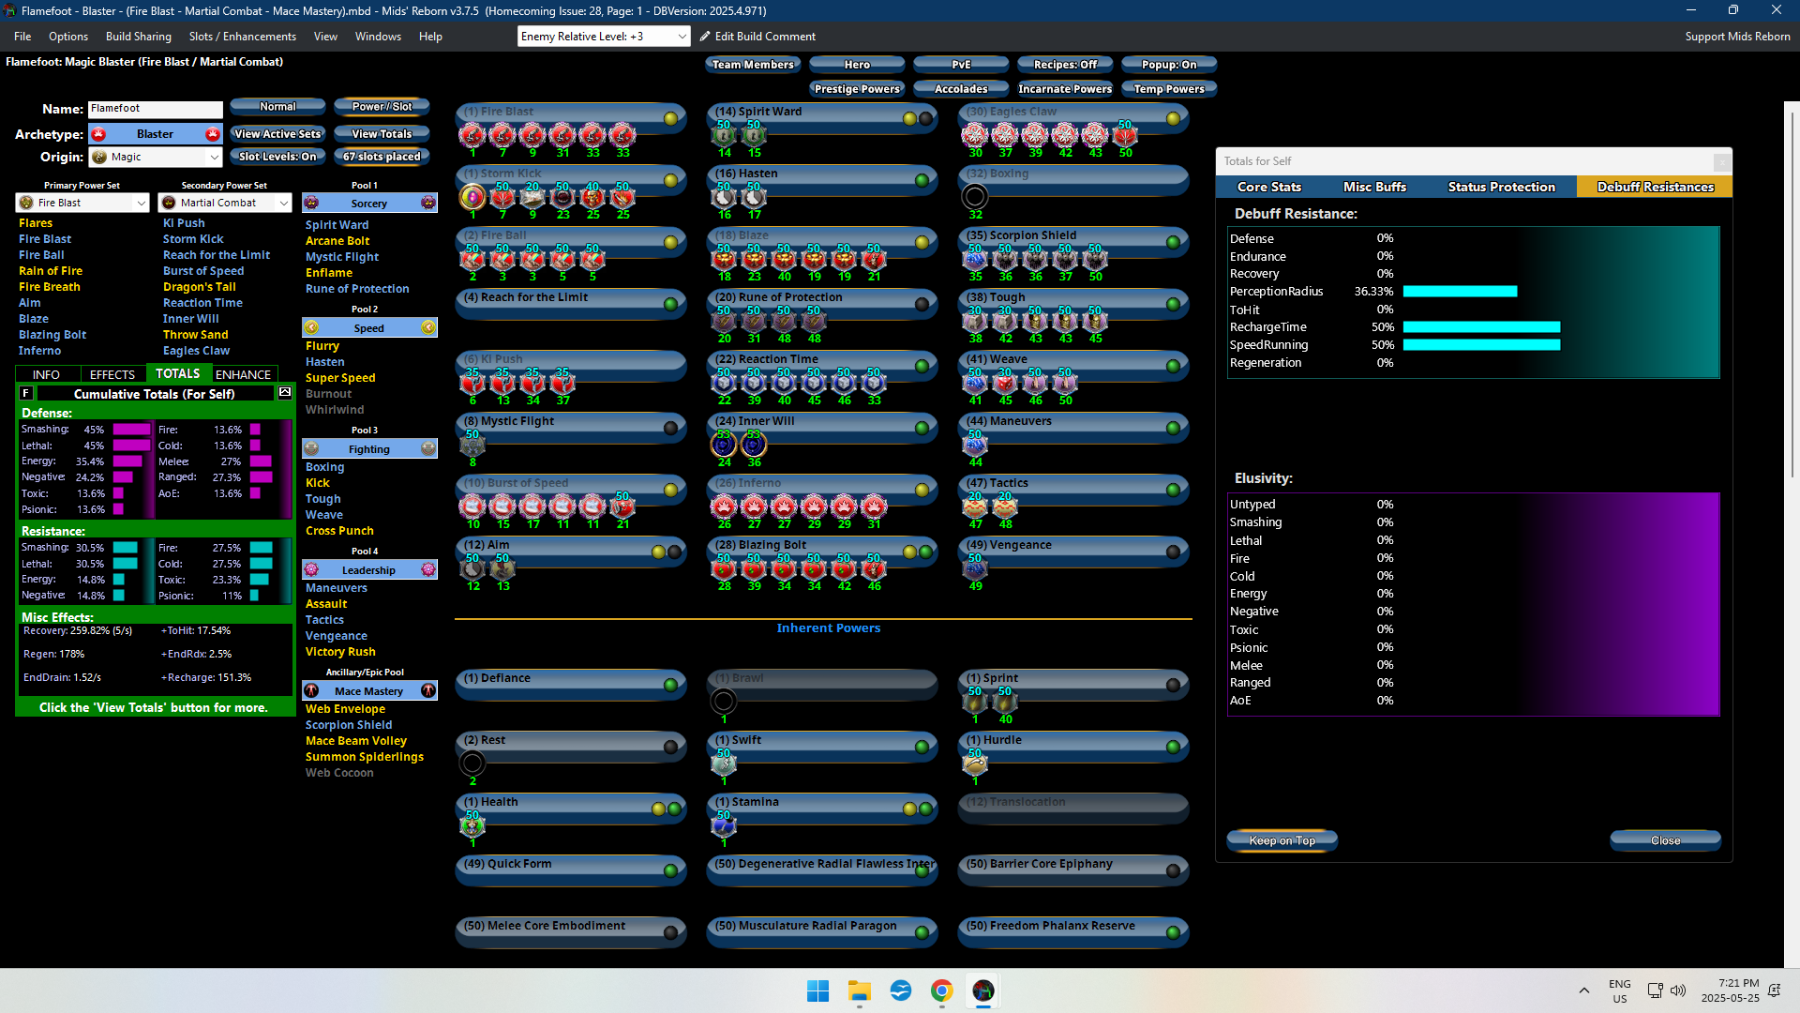Image resolution: width=1800 pixels, height=1013 pixels.
Task: Click the blaster icon beside Archetype label
Action: click(98, 134)
